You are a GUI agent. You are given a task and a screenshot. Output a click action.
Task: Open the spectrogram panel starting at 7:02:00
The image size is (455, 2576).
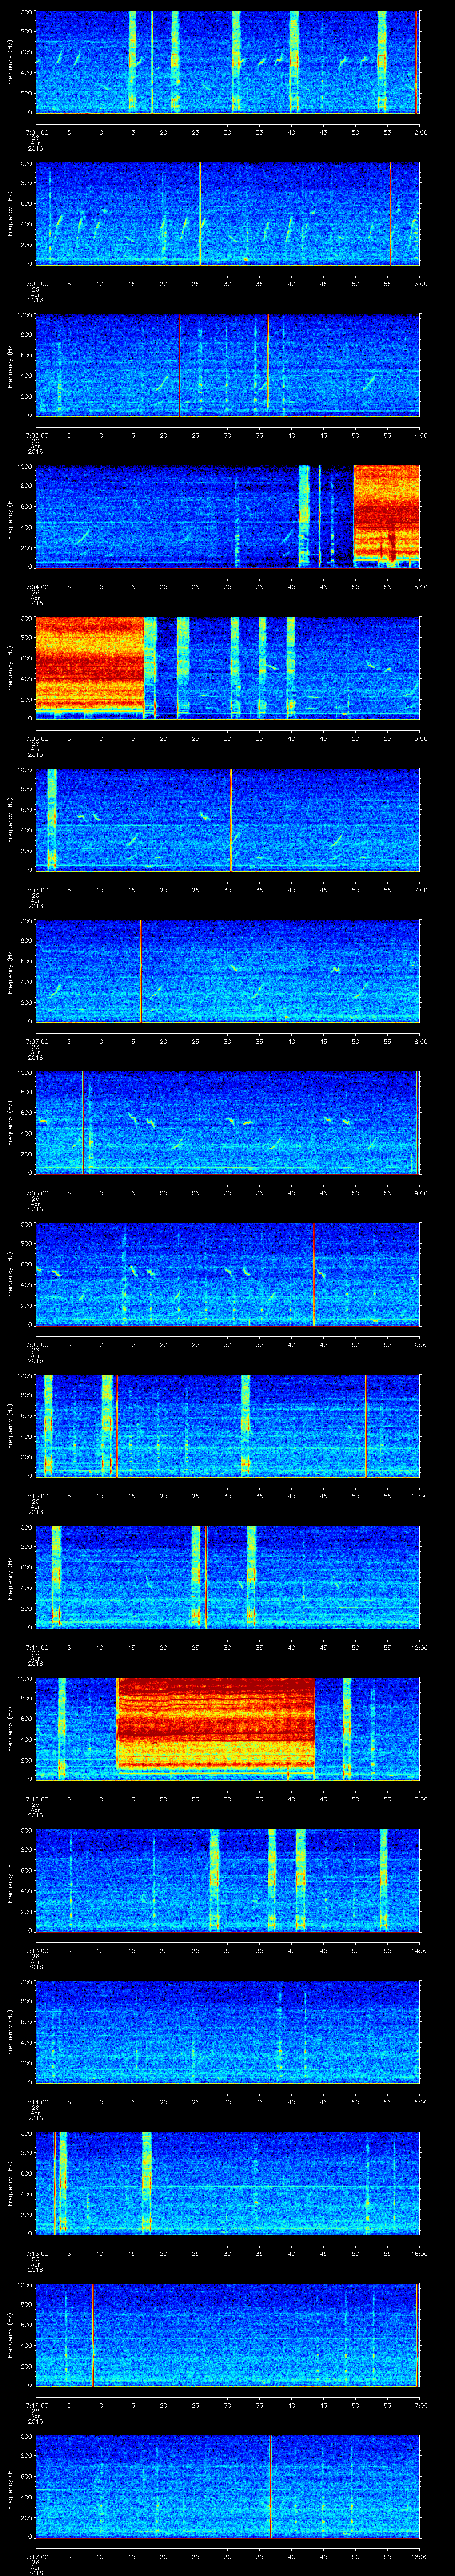(228, 213)
